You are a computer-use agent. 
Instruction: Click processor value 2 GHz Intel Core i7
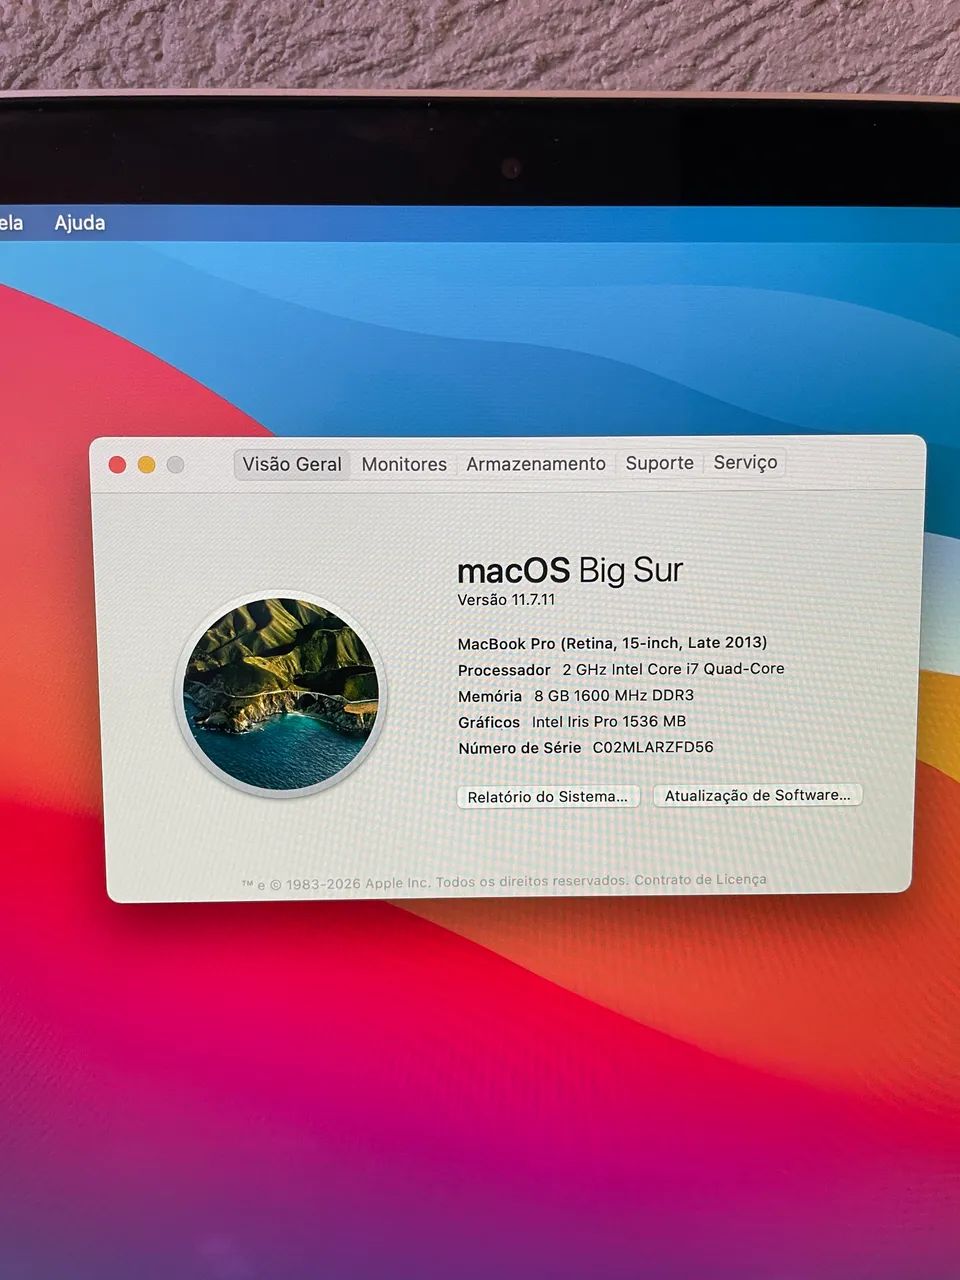673,669
